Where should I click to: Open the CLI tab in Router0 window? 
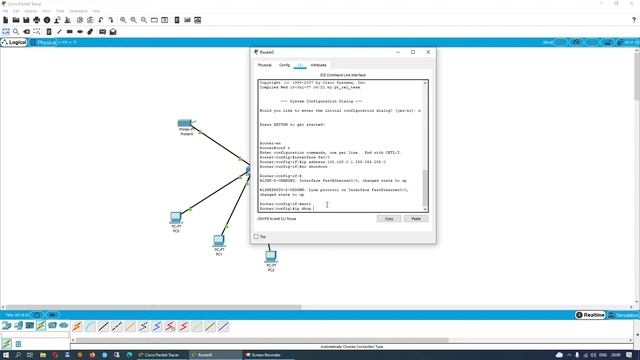point(300,65)
